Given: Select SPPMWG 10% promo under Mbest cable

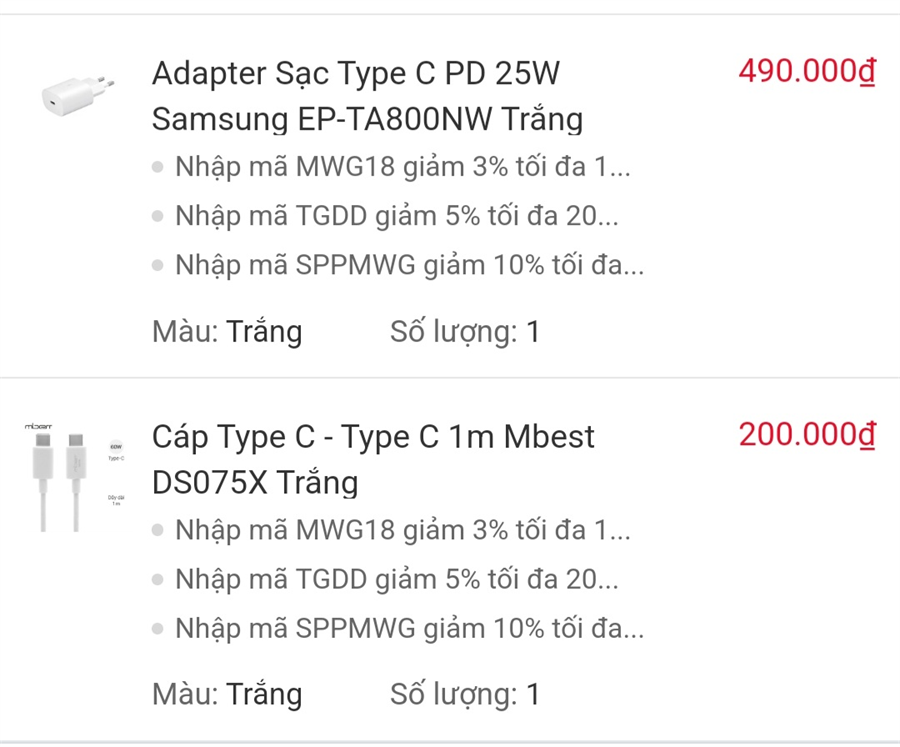Looking at the screenshot, I should point(409,628).
